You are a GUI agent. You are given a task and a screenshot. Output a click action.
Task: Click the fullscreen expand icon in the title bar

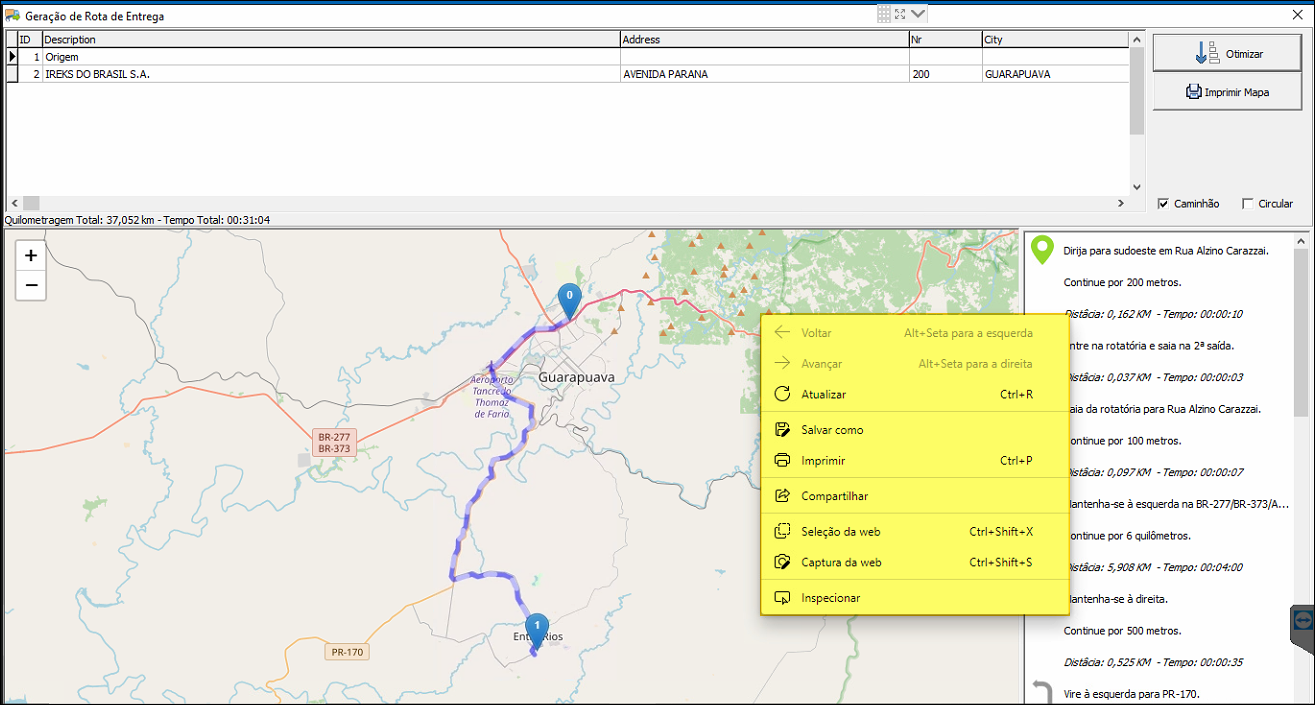pyautogui.click(x=900, y=13)
